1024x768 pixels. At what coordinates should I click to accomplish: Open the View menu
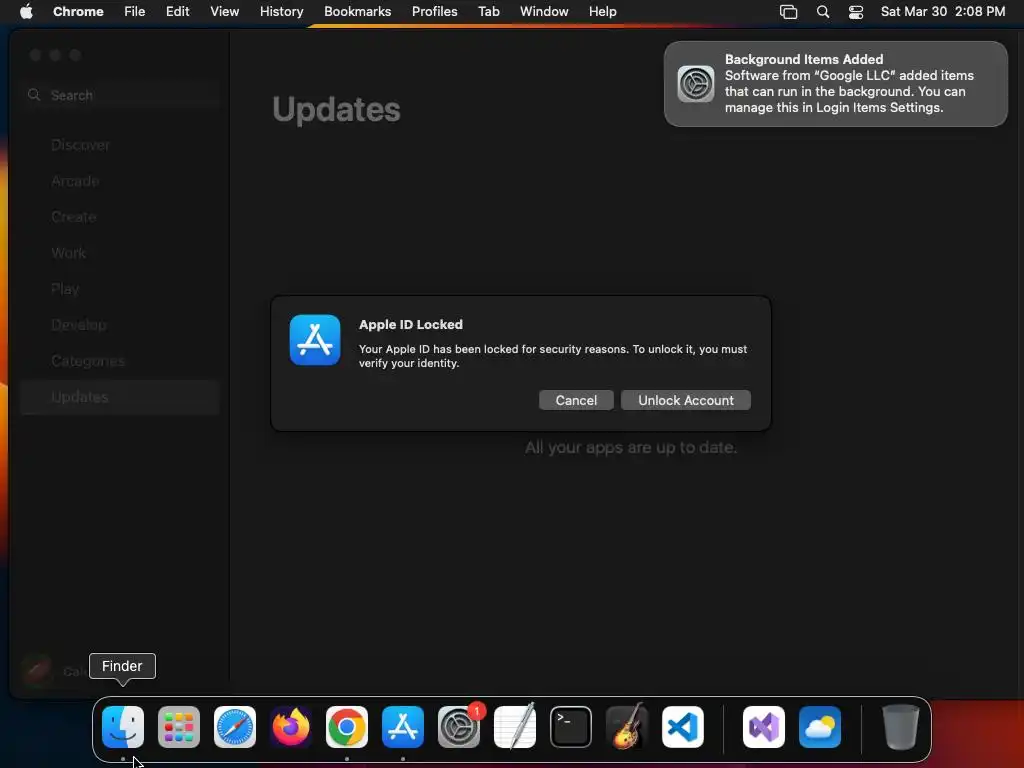[x=225, y=11]
